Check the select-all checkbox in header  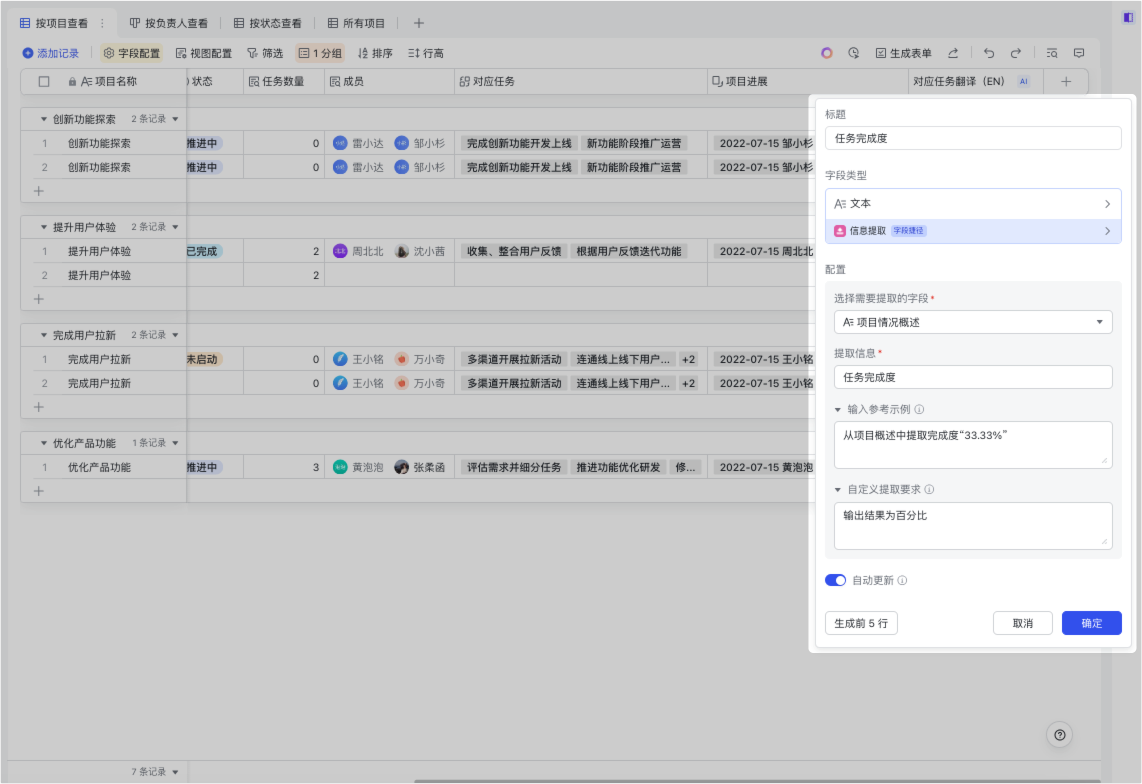pyautogui.click(x=44, y=82)
